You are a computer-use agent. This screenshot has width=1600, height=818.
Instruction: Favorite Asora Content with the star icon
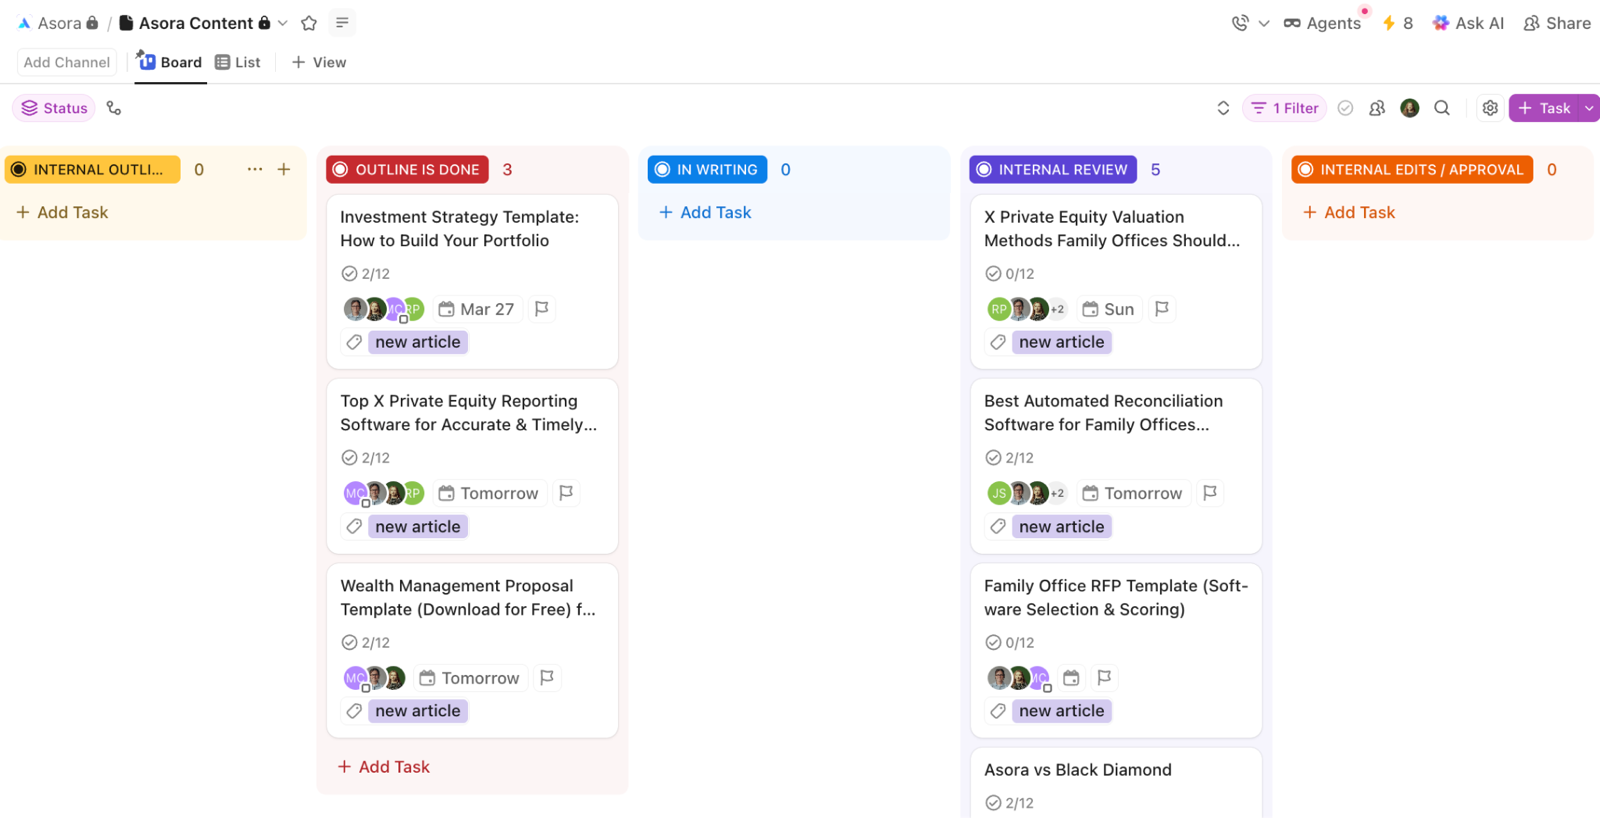(309, 23)
